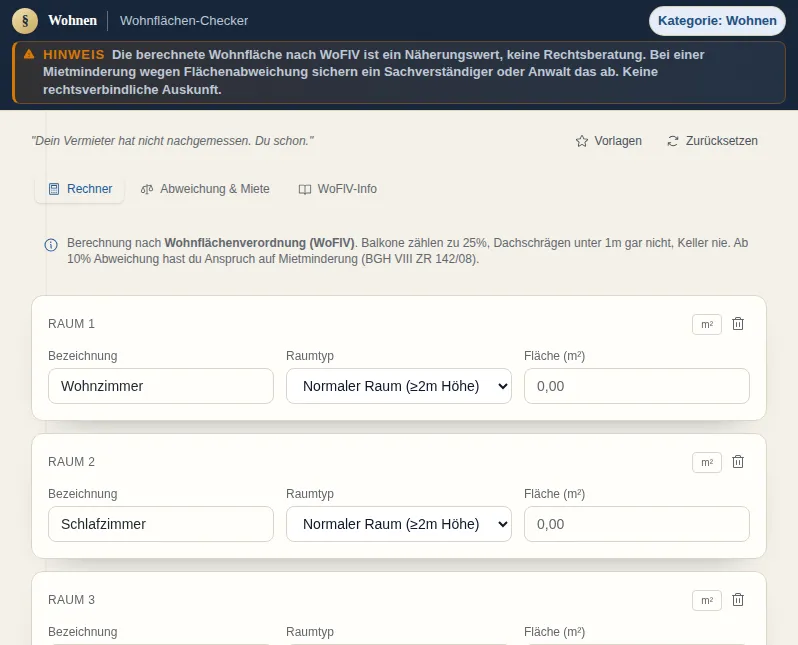Viewport: 798px width, 645px height.
Task: Open the Vorlagen templates
Action: click(x=609, y=141)
